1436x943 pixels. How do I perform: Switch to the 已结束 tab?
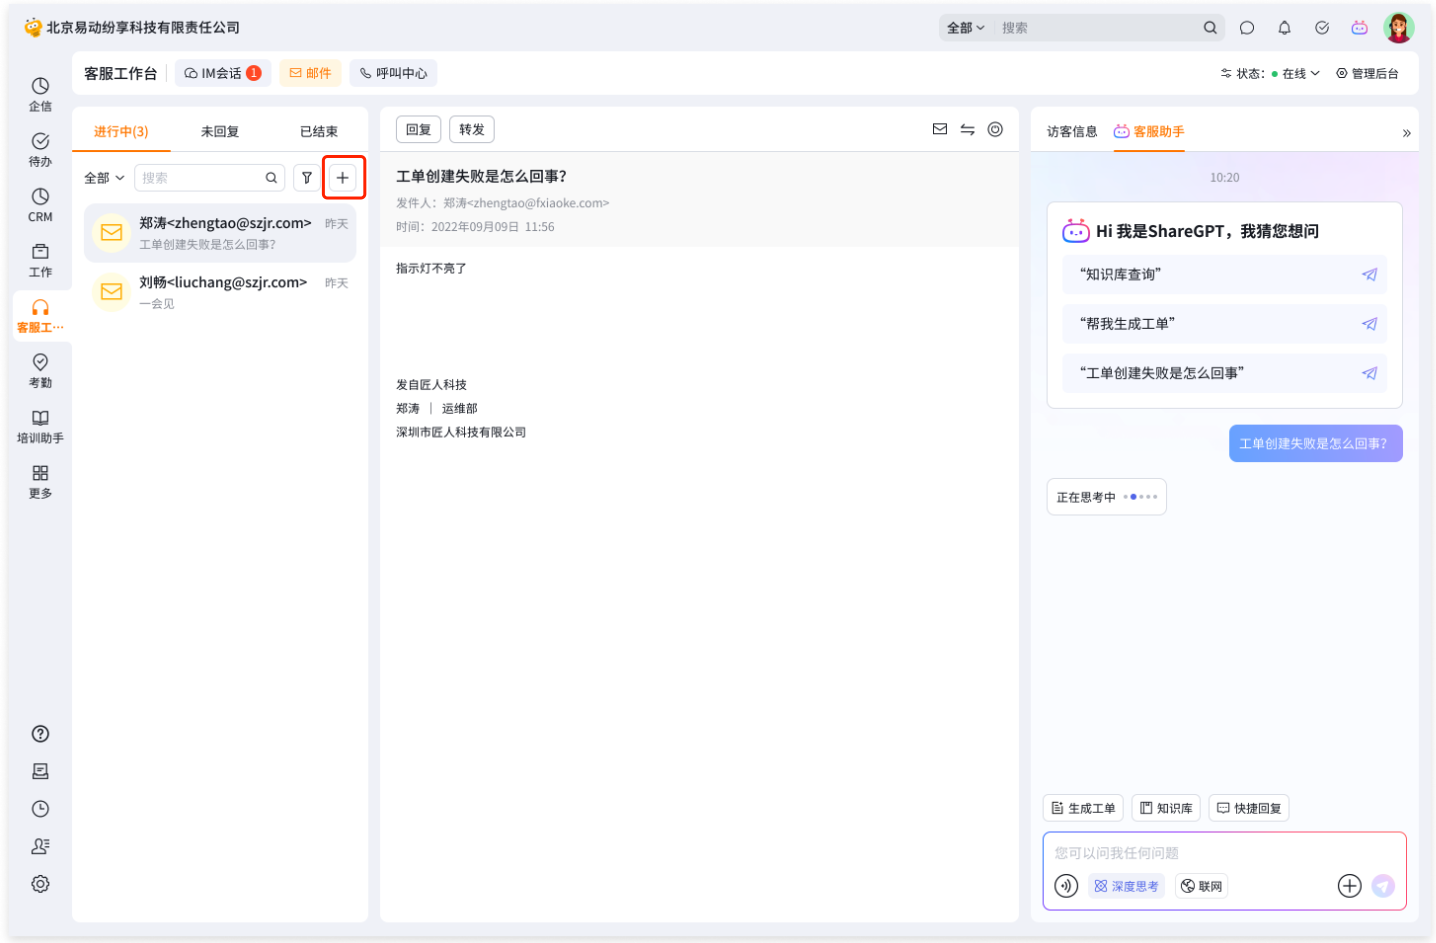pos(319,131)
